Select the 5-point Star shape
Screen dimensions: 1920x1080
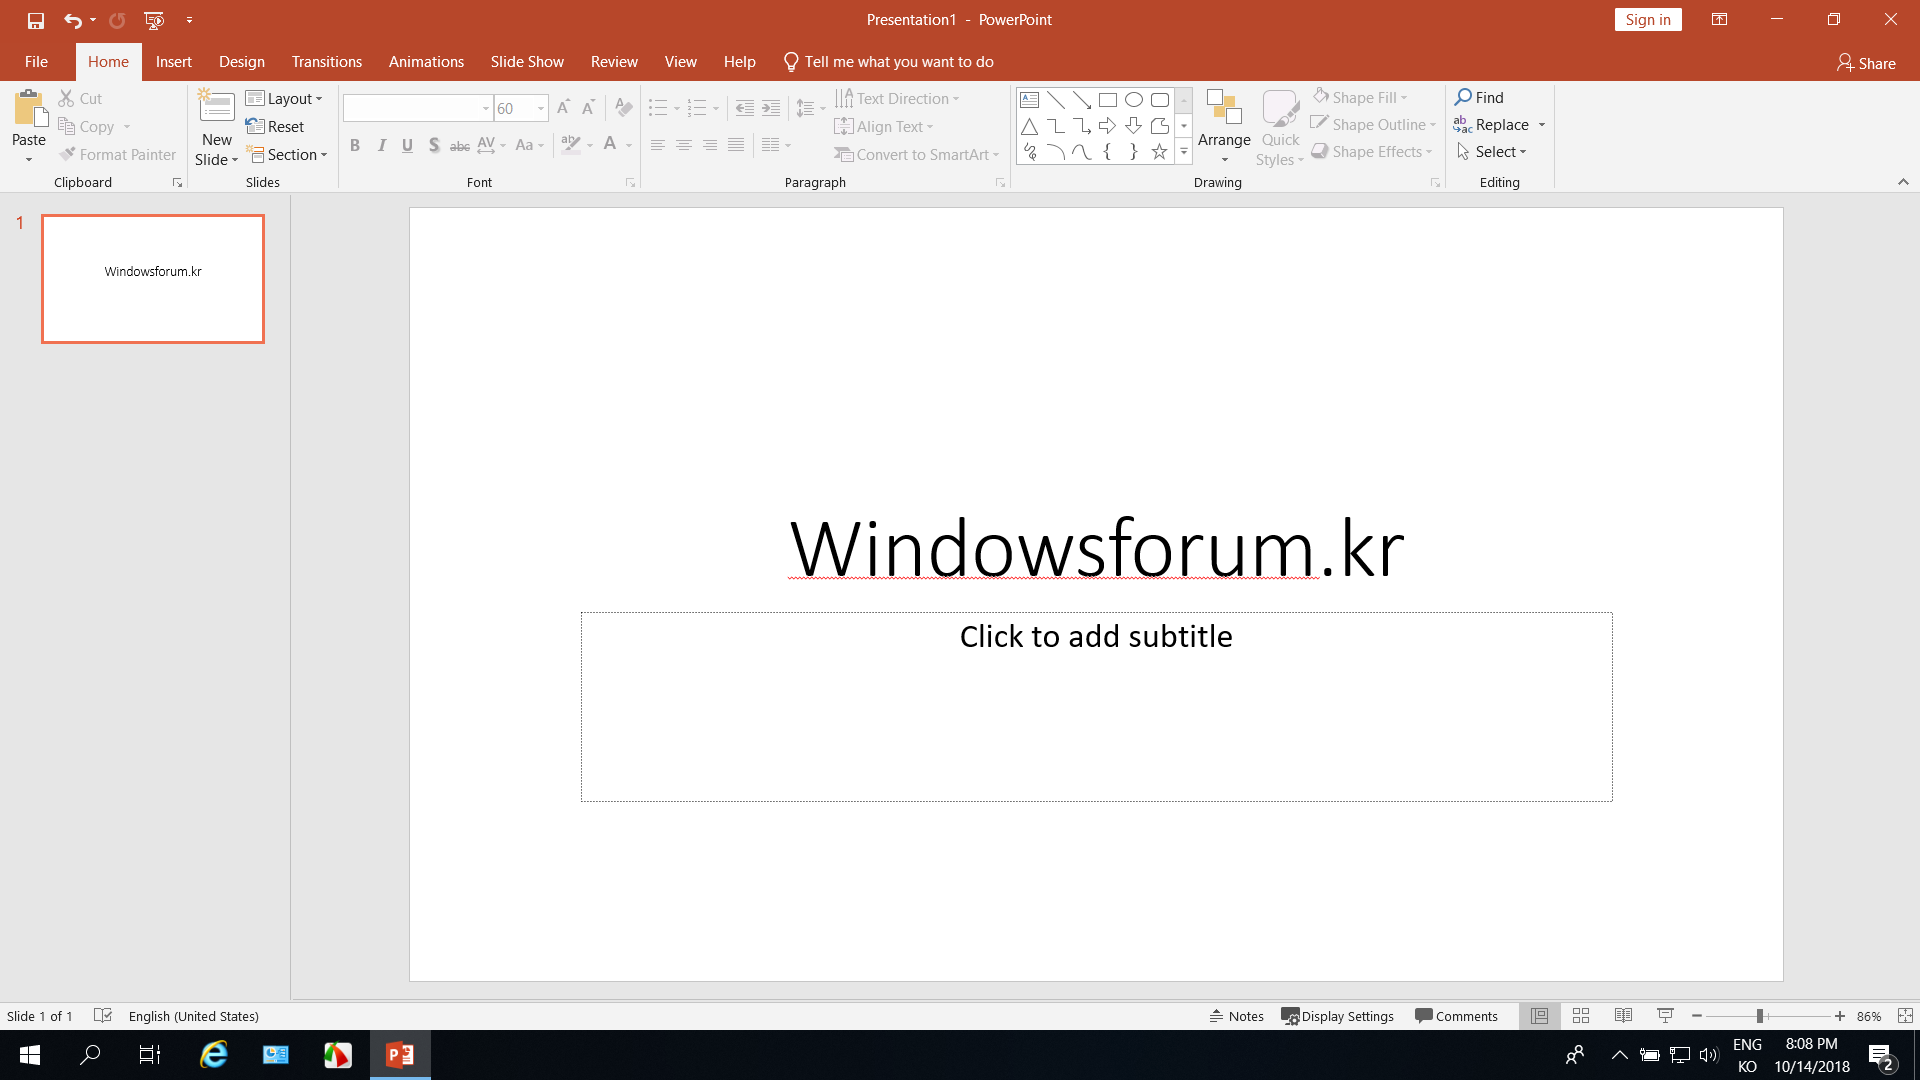[x=1160, y=152]
